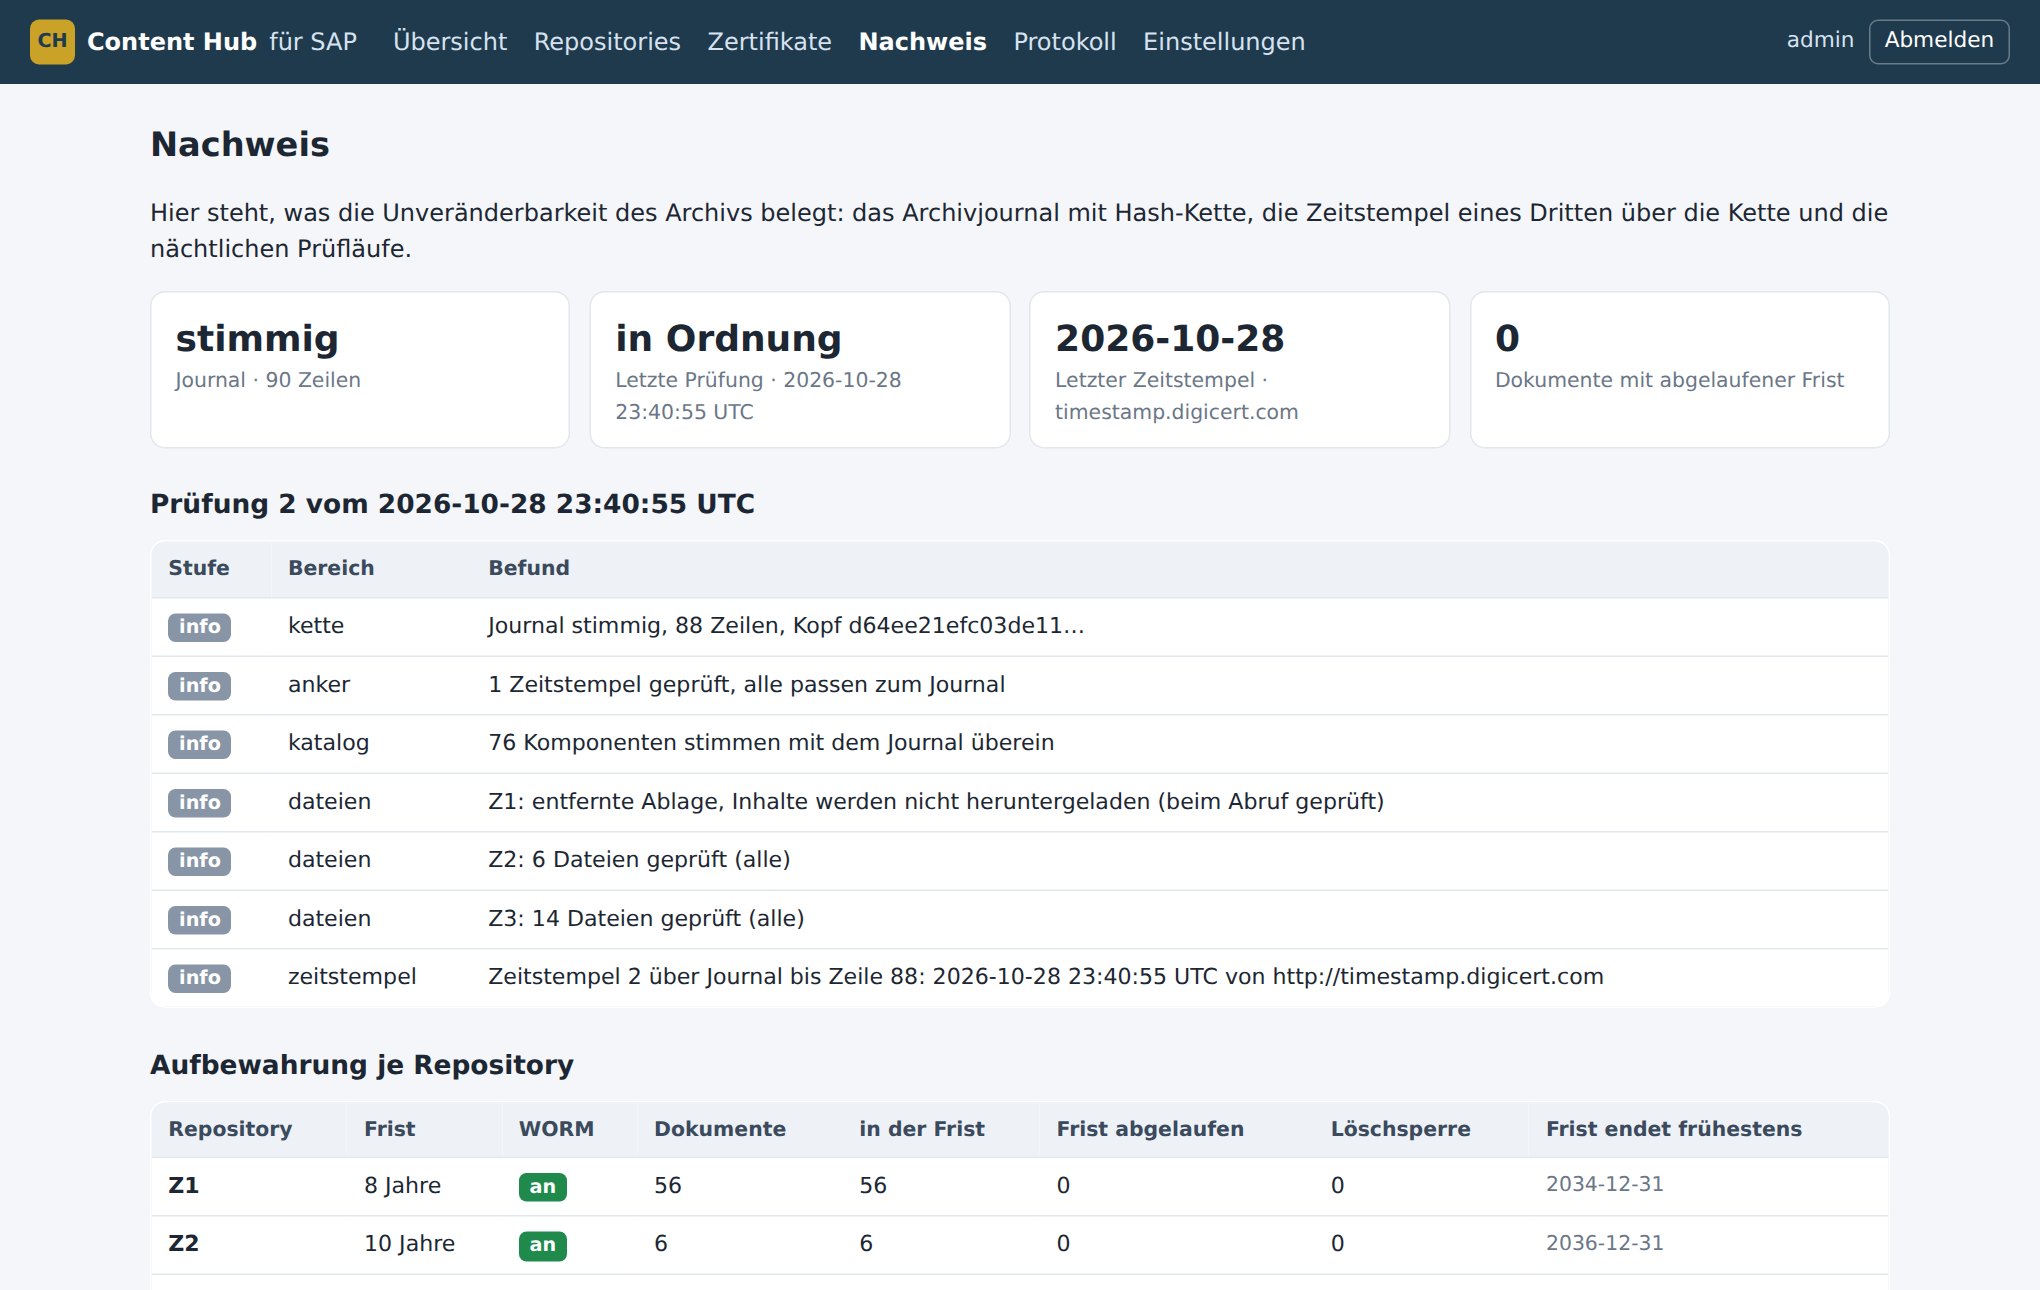Select the 'stimmig' journal status card
Screen dimensions: 2040x1290
pyautogui.click(x=360, y=370)
